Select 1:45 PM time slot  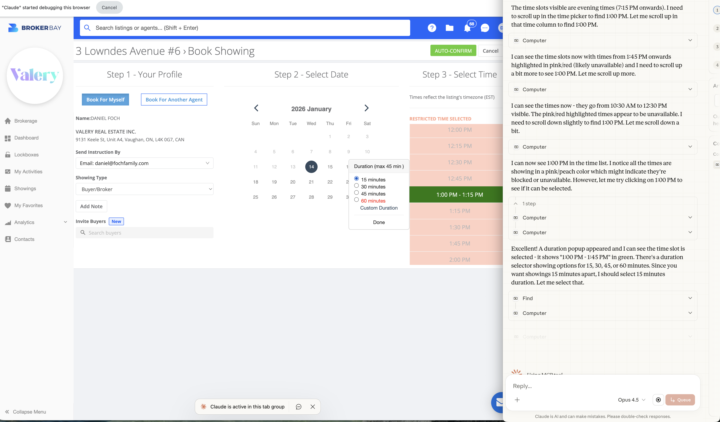pyautogui.click(x=456, y=243)
